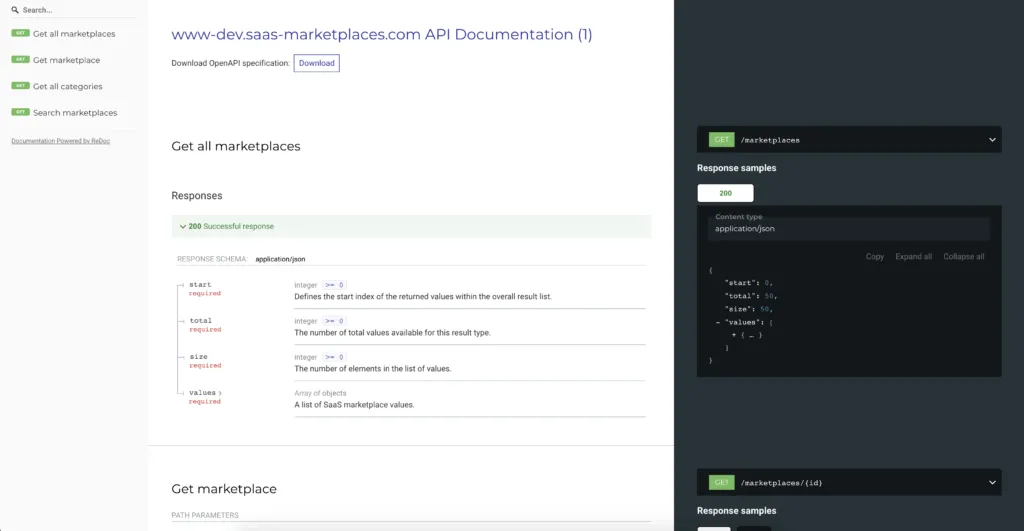Open the application/json content type selector

coord(848,229)
